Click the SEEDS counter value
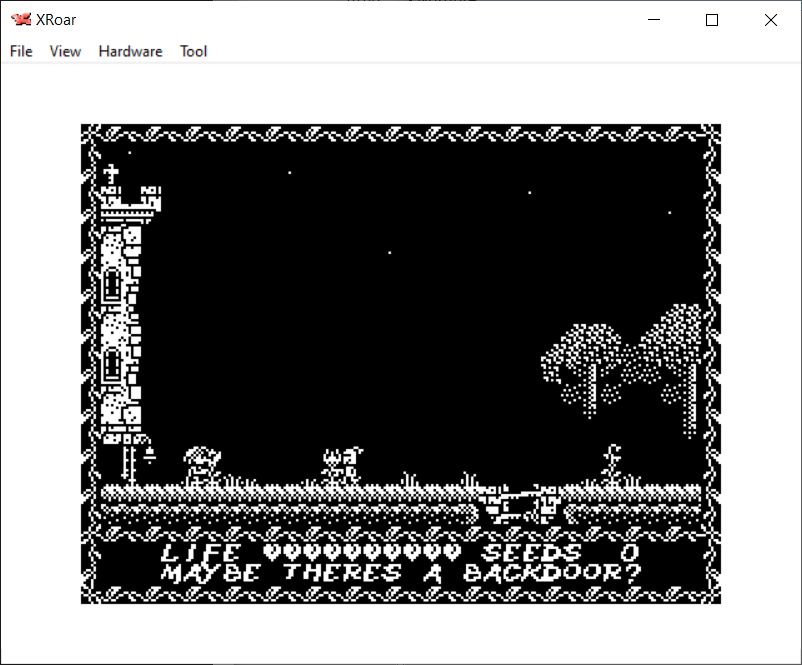This screenshot has height=665, width=802. (x=628, y=552)
